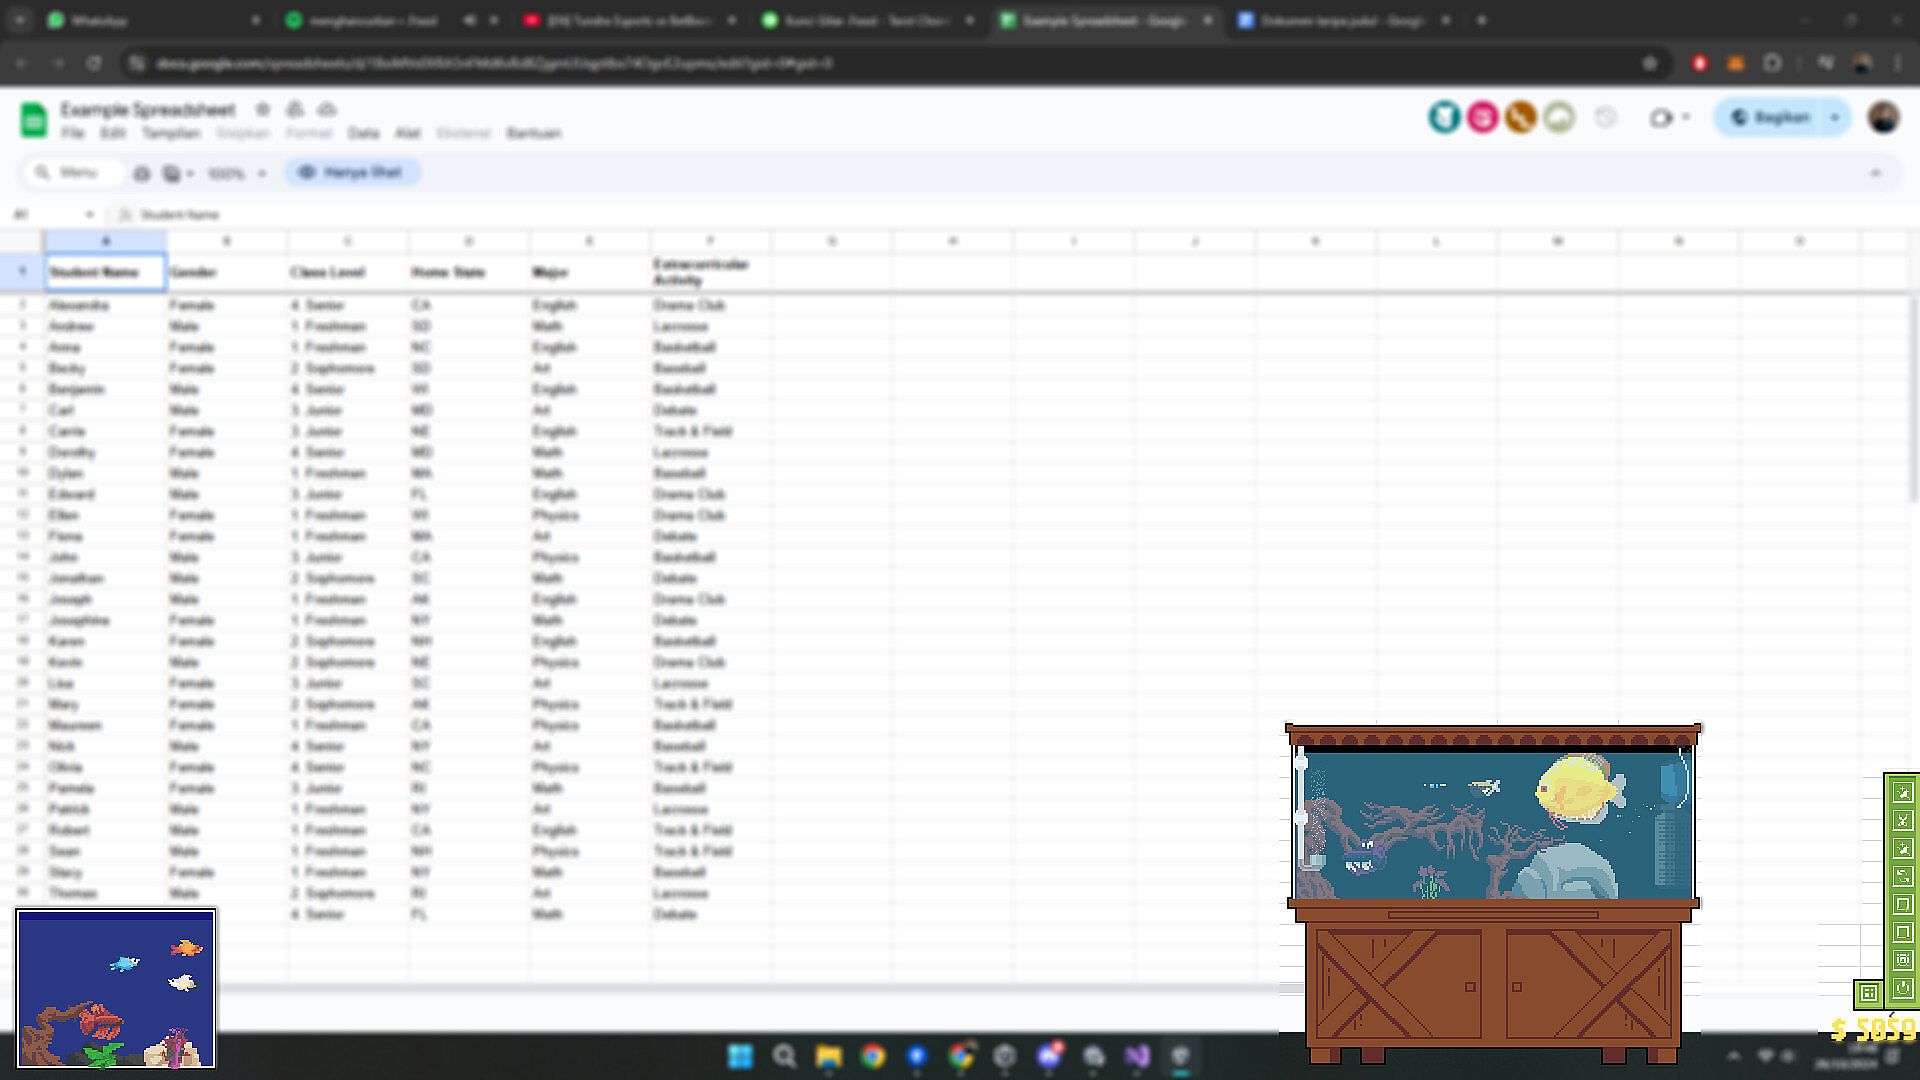Click the Bagikan share button
Viewport: 1920px width, 1080px height.
(1770, 118)
